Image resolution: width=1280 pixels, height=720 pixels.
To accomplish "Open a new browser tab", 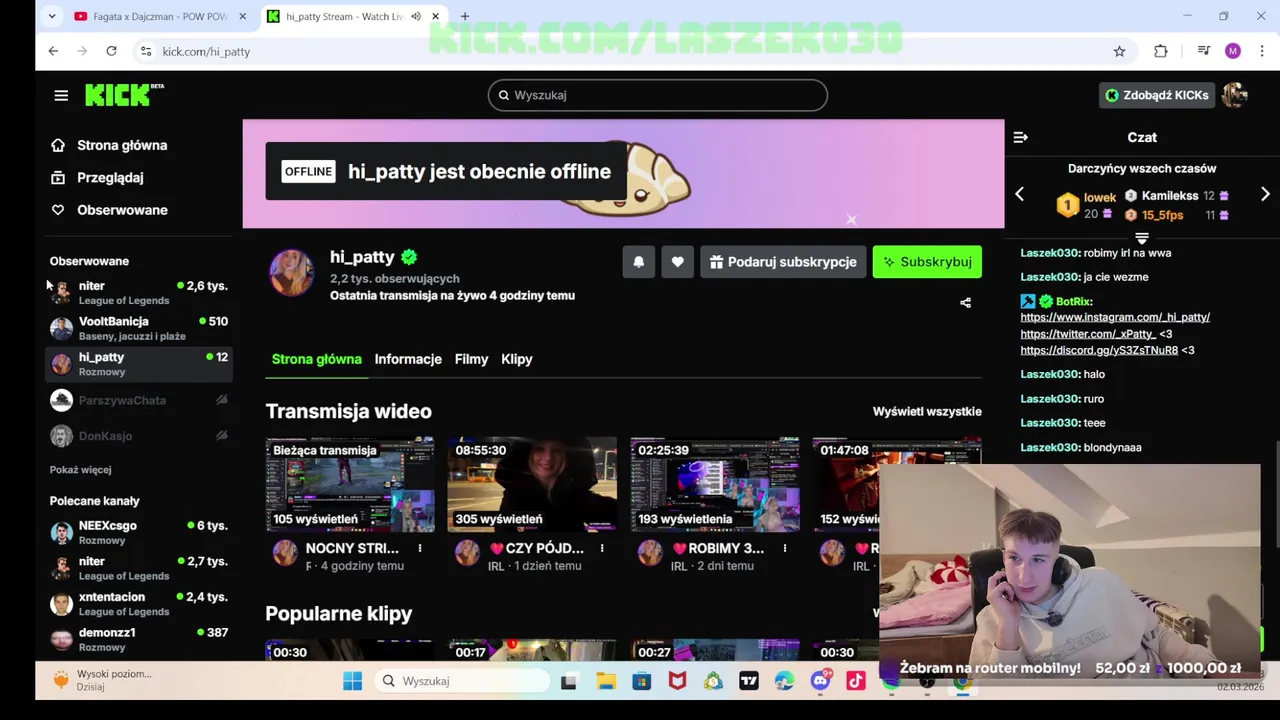I will (x=464, y=16).
